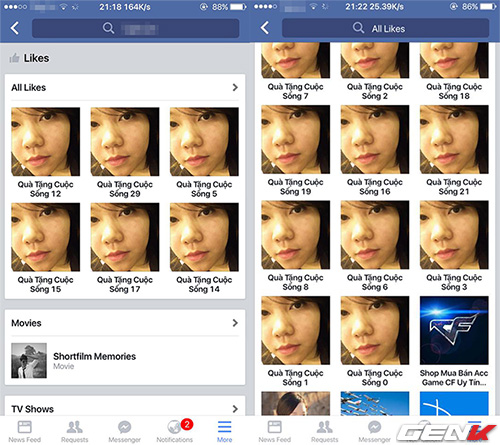Open Messenger tab on right screen
500x445 pixels.
[375, 431]
